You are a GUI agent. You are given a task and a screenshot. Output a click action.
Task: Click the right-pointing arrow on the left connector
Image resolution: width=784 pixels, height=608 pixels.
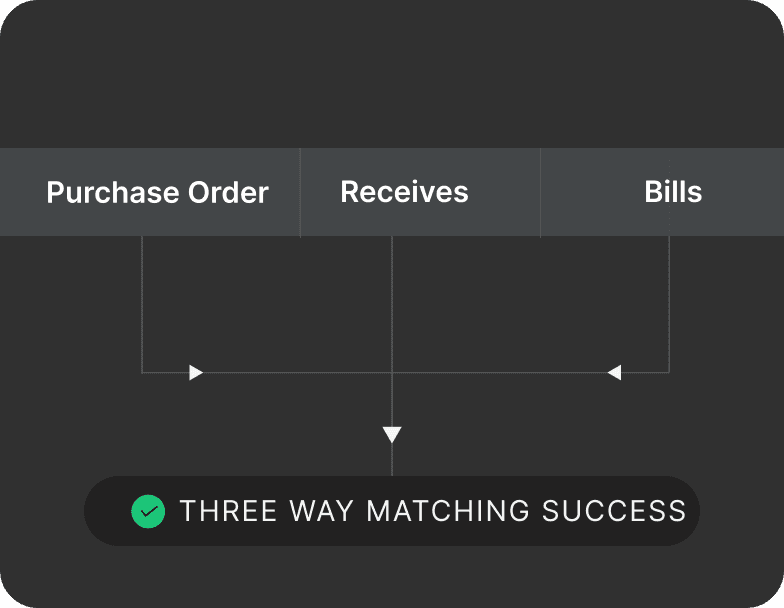coord(196,373)
